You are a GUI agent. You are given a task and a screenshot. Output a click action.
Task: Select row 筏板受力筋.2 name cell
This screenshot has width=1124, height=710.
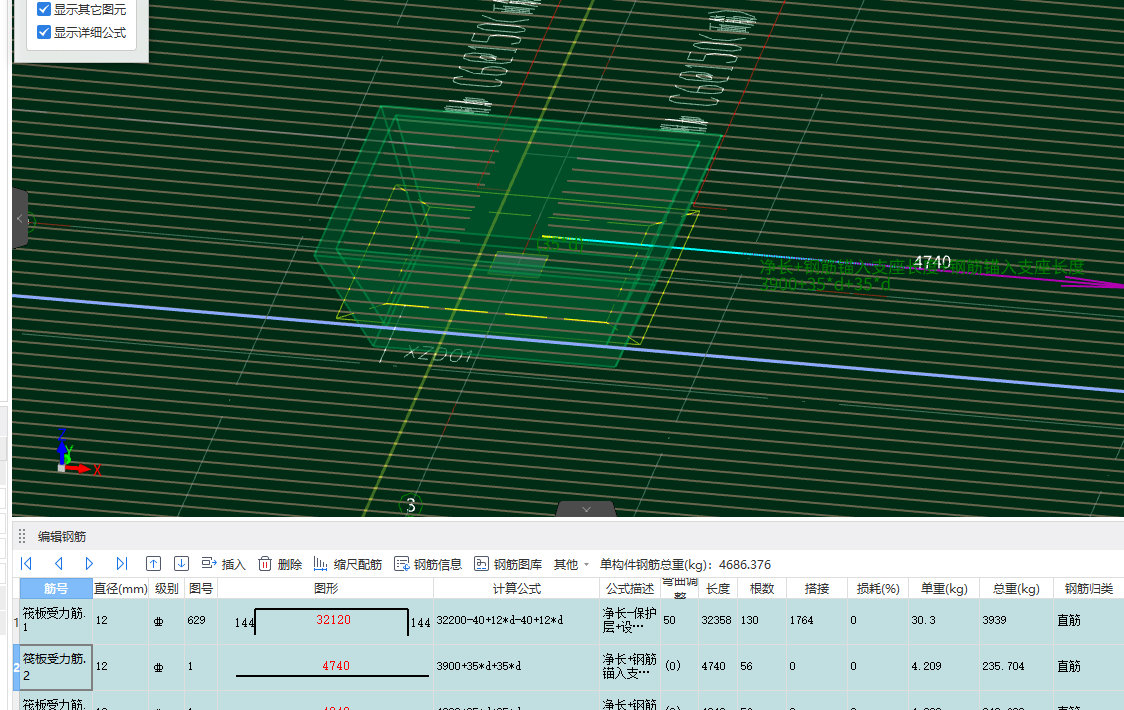point(56,667)
